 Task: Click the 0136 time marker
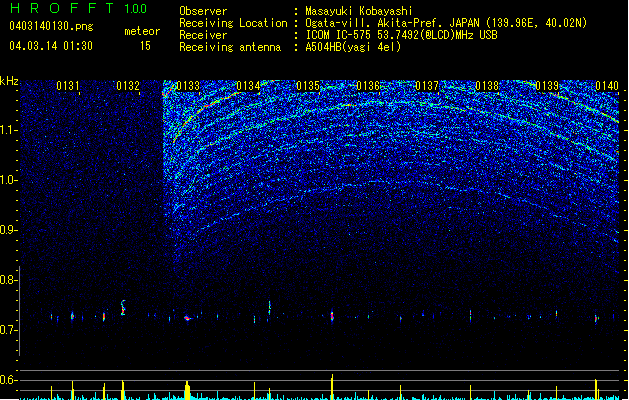point(368,86)
